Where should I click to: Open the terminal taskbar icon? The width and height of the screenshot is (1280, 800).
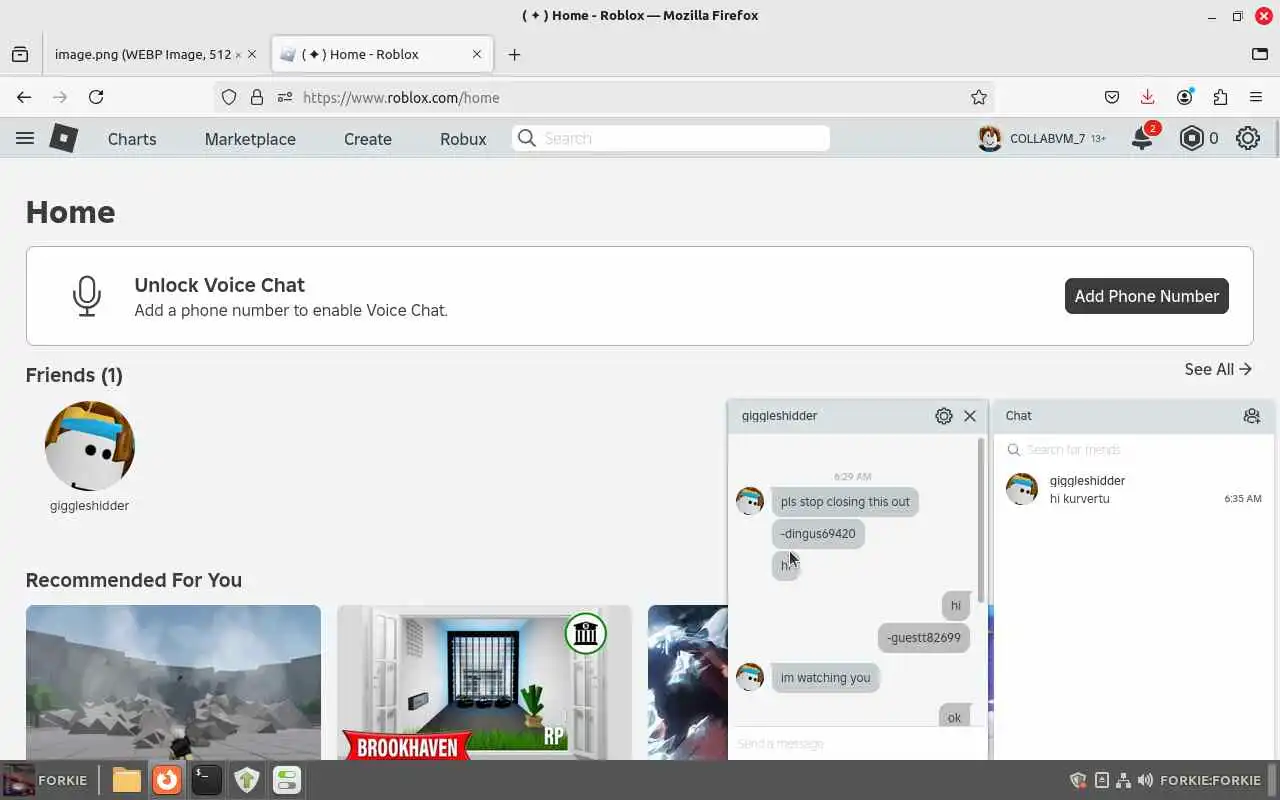(206, 780)
